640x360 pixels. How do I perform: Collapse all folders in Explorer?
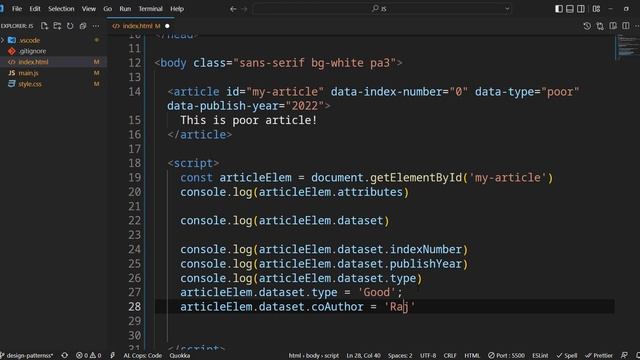[x=83, y=26]
